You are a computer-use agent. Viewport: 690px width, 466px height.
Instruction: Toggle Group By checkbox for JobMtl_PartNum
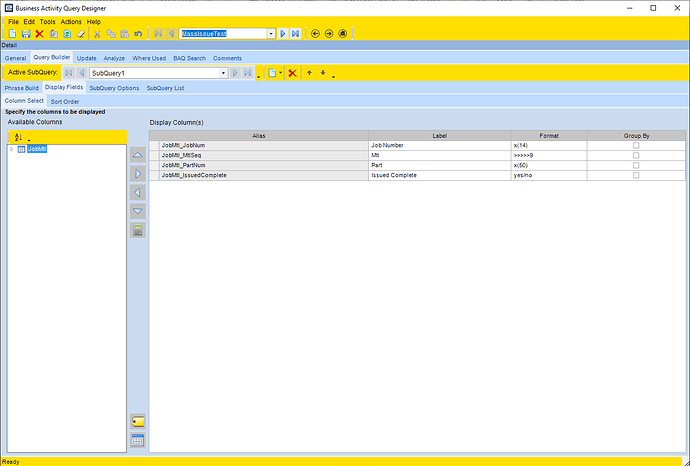point(636,165)
